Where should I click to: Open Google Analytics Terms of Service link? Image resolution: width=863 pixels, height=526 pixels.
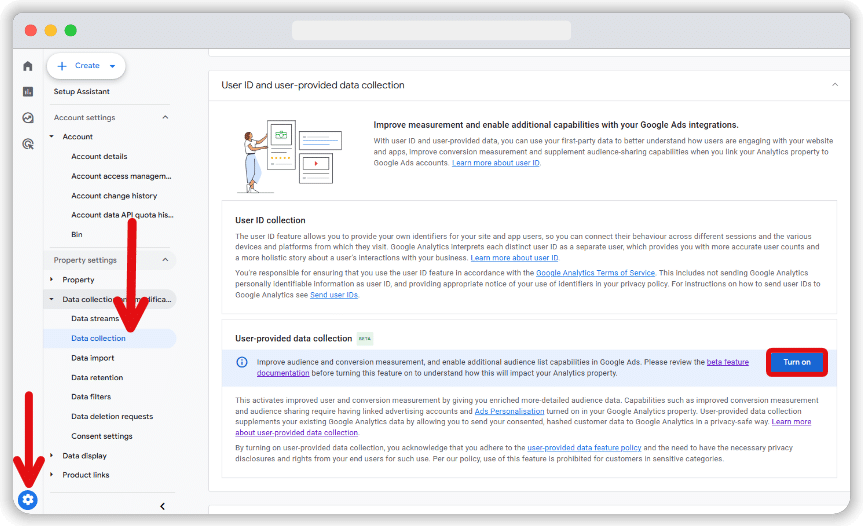pos(595,273)
